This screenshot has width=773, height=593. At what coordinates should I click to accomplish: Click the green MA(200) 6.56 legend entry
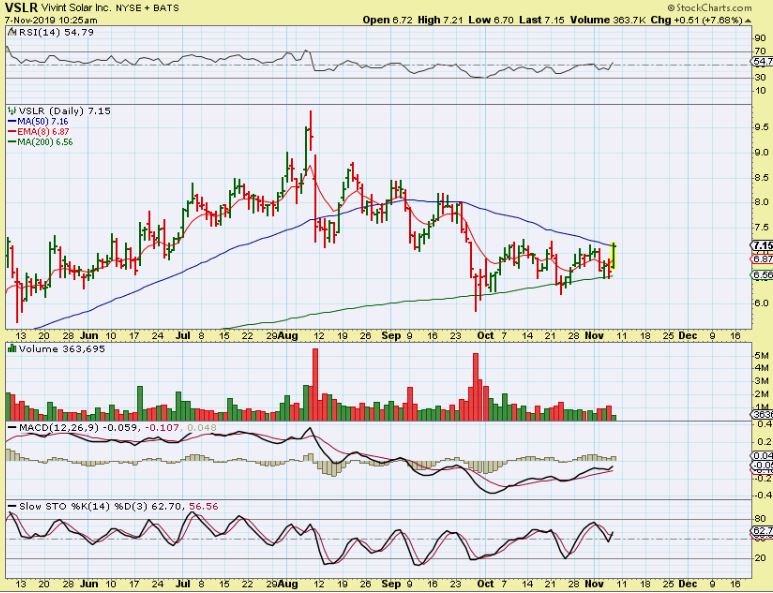click(x=40, y=142)
